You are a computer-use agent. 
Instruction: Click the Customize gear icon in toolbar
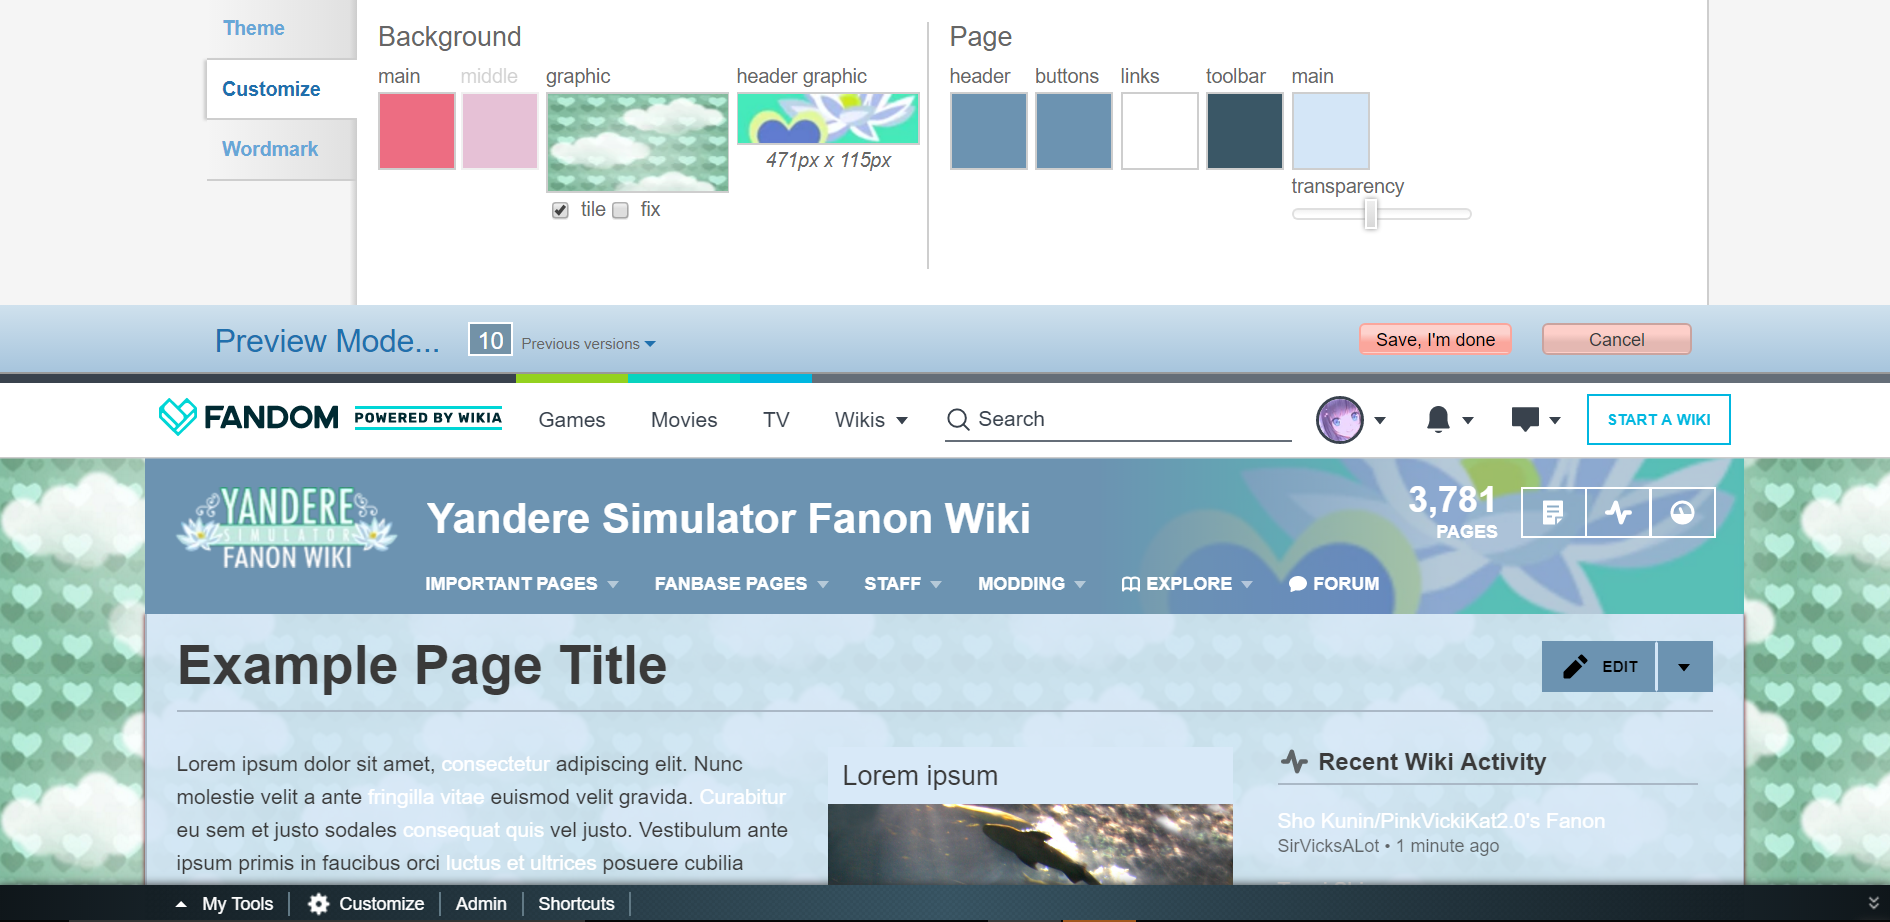[319, 904]
